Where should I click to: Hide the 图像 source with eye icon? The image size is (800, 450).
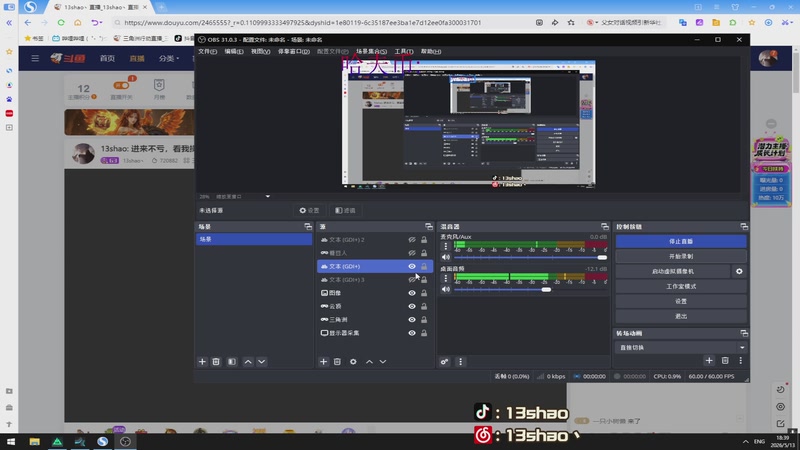(x=412, y=293)
